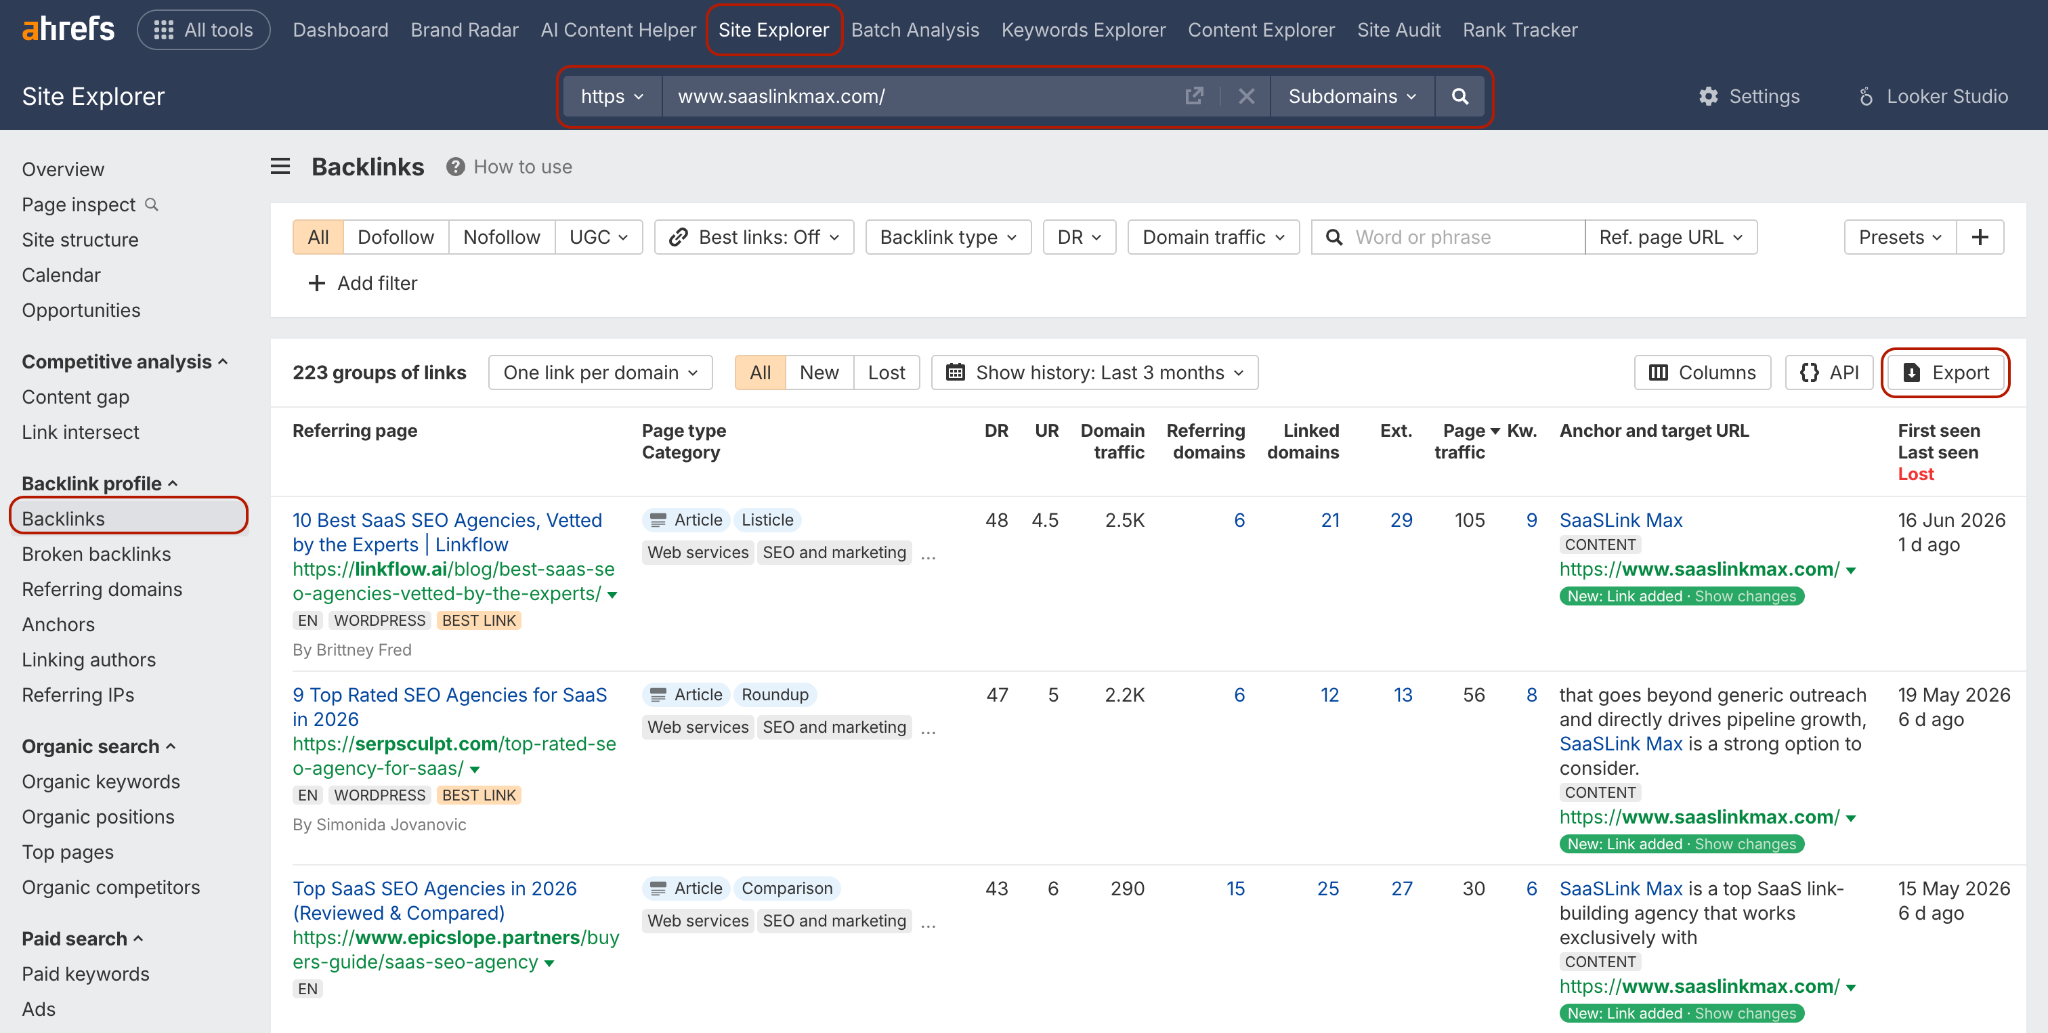The width and height of the screenshot is (2048, 1033).
Task: Open Rank Tracker tab
Action: (1520, 30)
